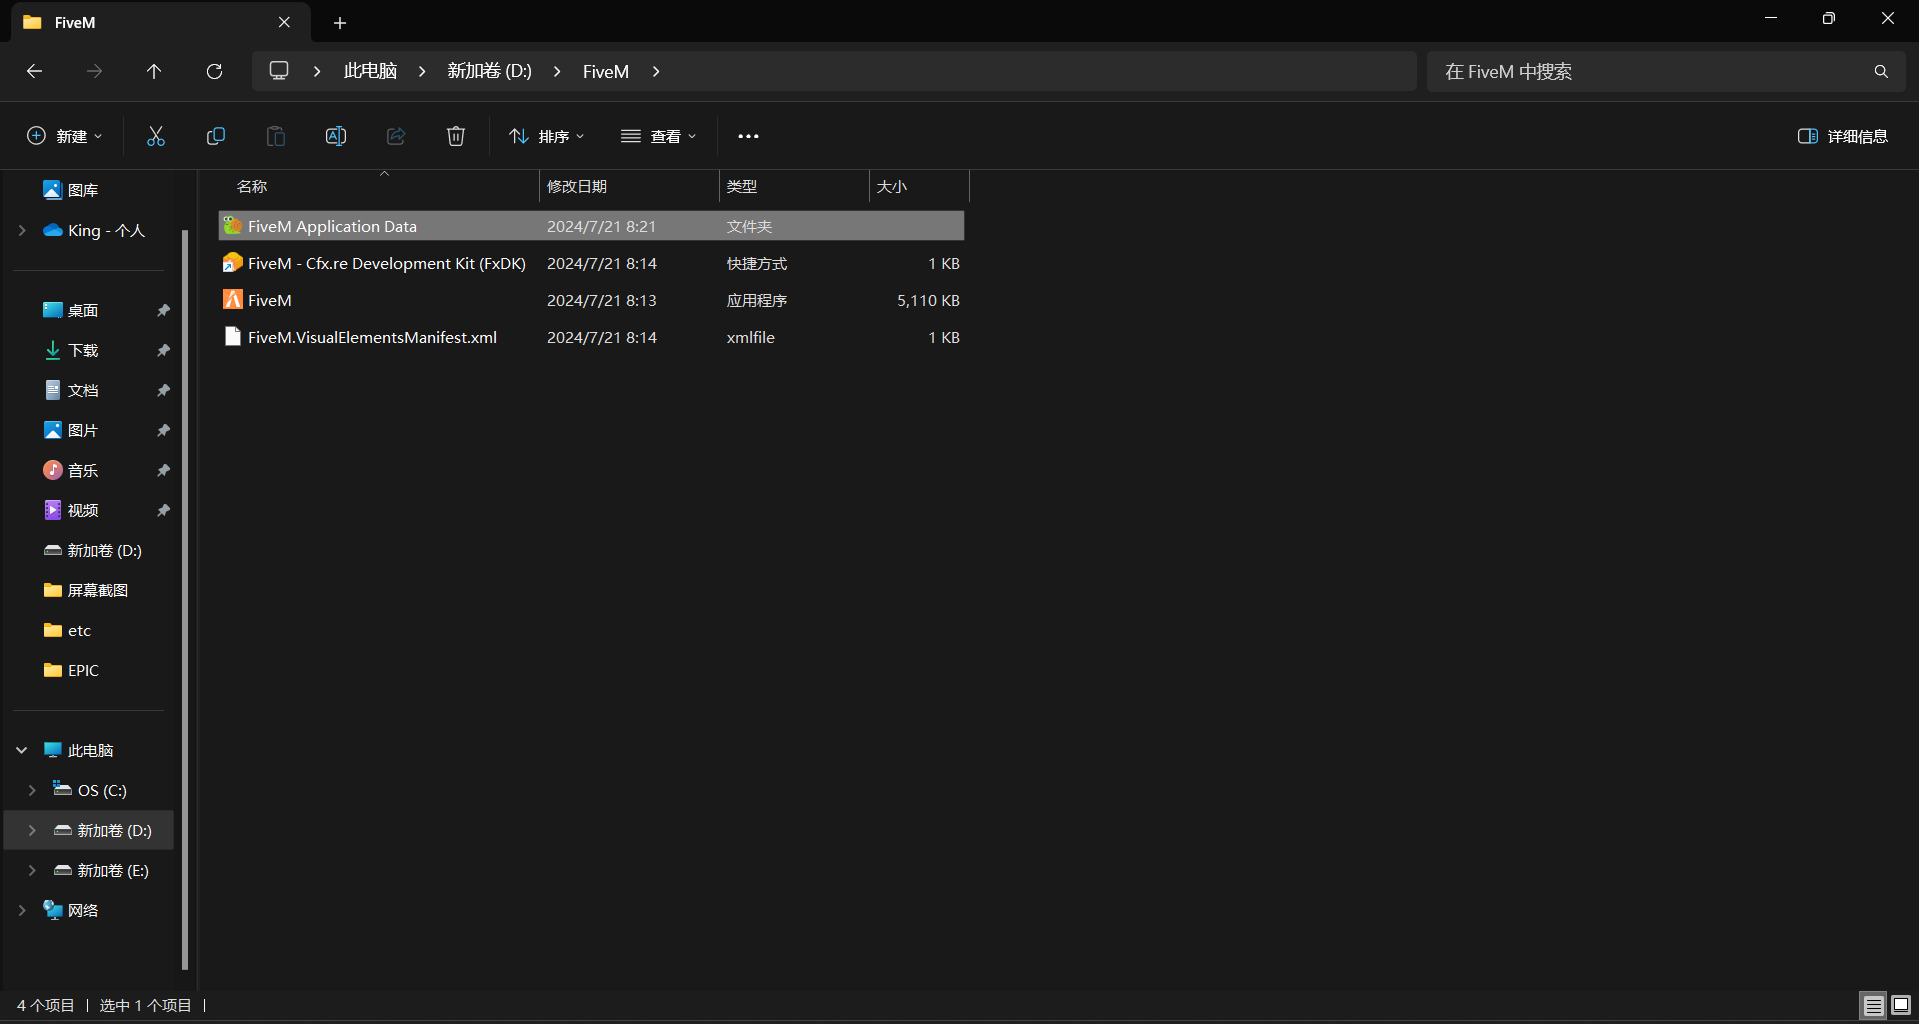The height and width of the screenshot is (1024, 1919).
Task: Navigate back with the back arrow
Action: coord(34,71)
